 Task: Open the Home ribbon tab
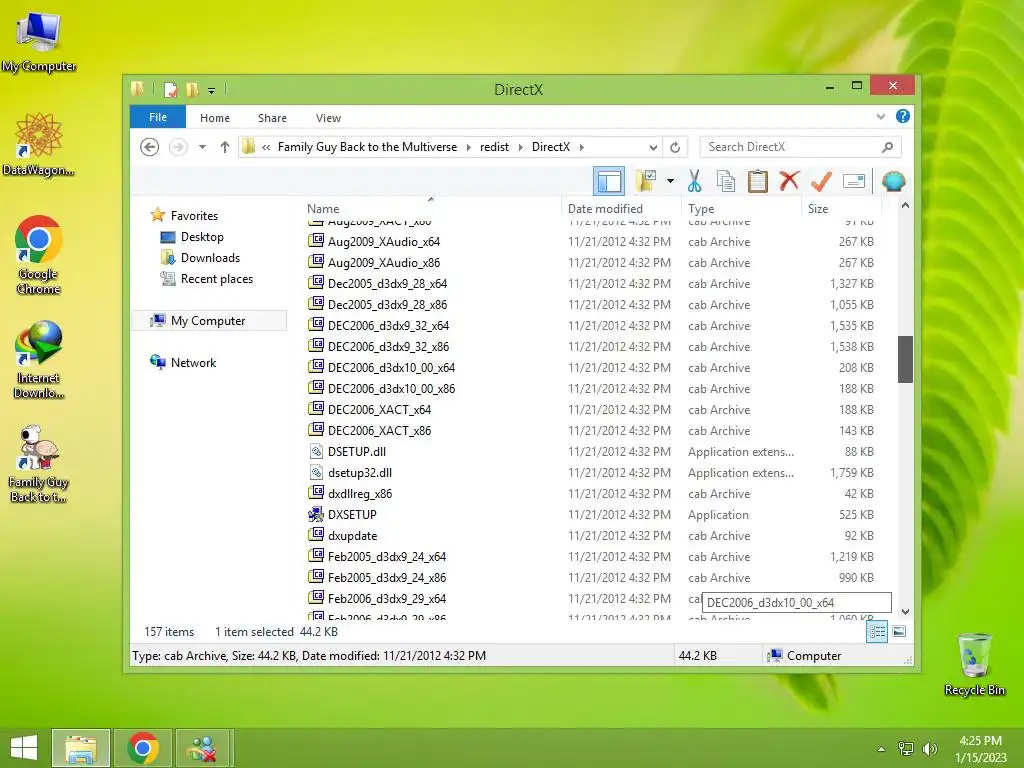[215, 118]
